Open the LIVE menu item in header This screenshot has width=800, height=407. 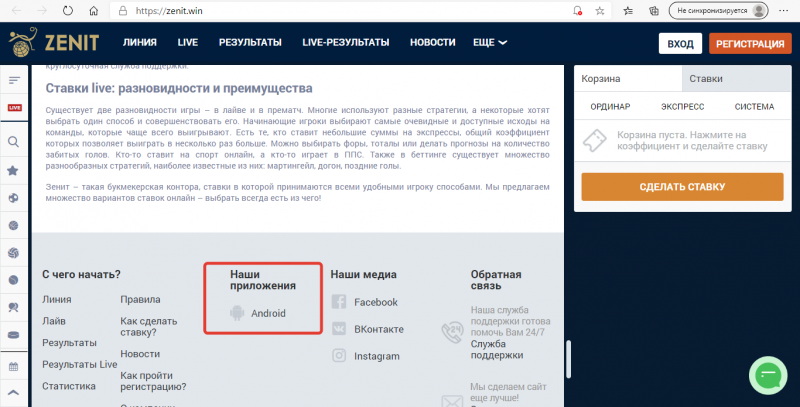pos(188,42)
